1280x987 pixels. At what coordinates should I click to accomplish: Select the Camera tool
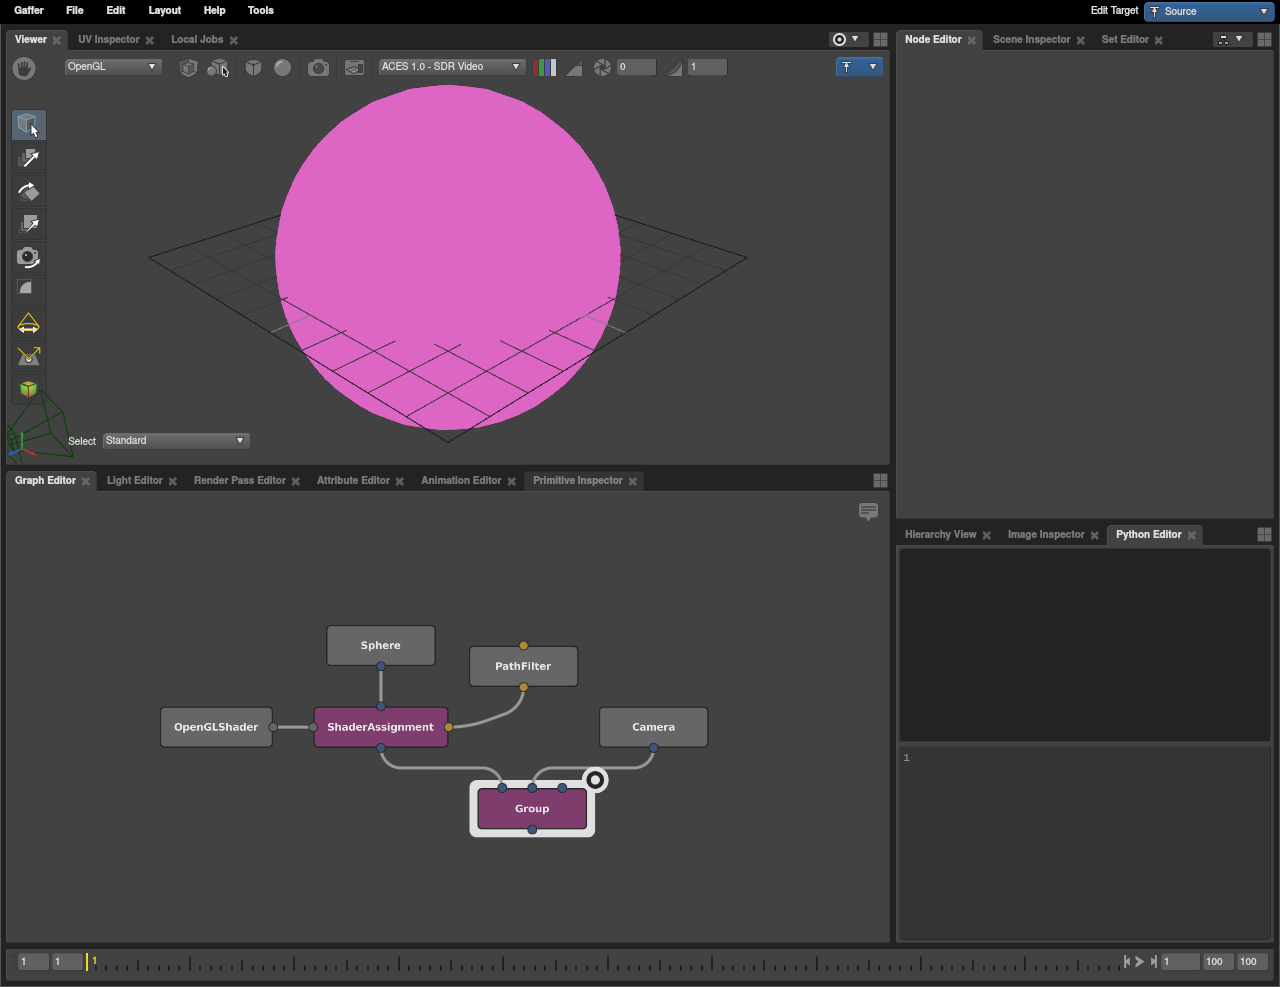click(28, 257)
